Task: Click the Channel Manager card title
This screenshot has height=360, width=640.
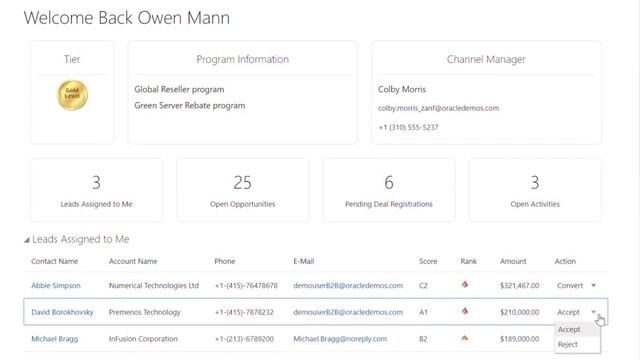Action: 486,59
